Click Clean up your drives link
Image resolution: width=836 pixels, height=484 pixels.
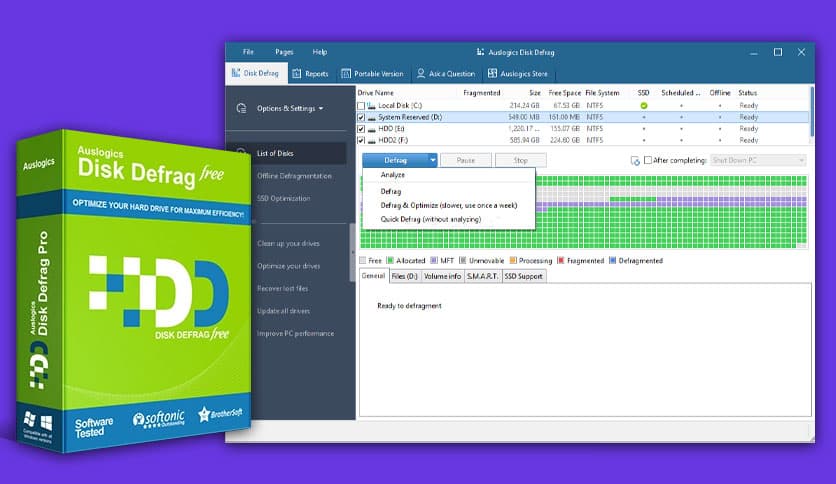288,243
